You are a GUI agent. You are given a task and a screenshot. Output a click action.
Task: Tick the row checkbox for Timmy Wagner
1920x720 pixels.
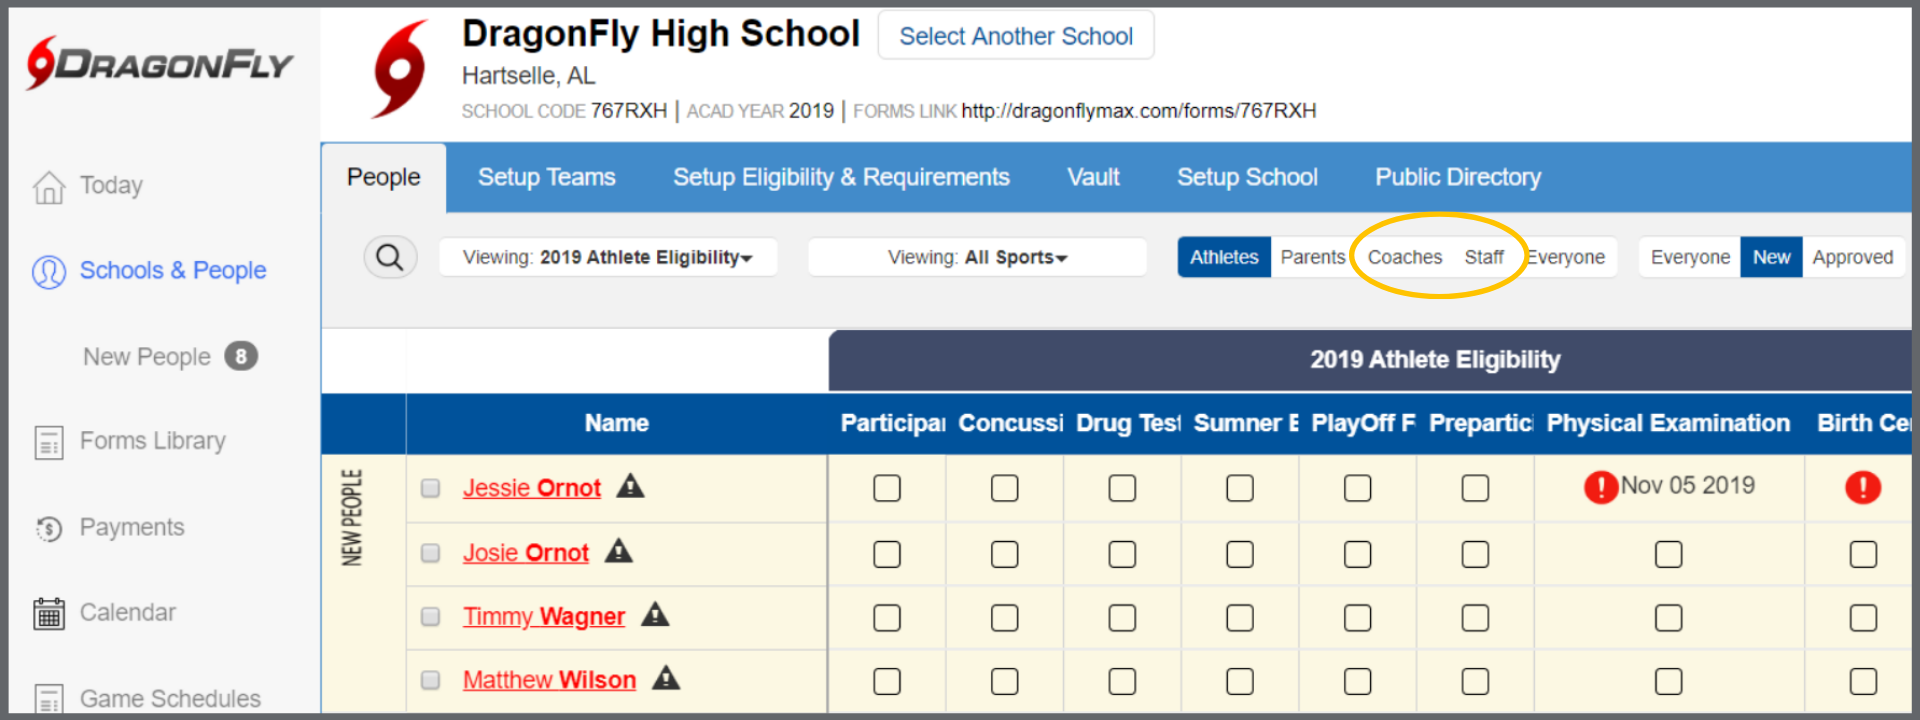[x=431, y=617]
